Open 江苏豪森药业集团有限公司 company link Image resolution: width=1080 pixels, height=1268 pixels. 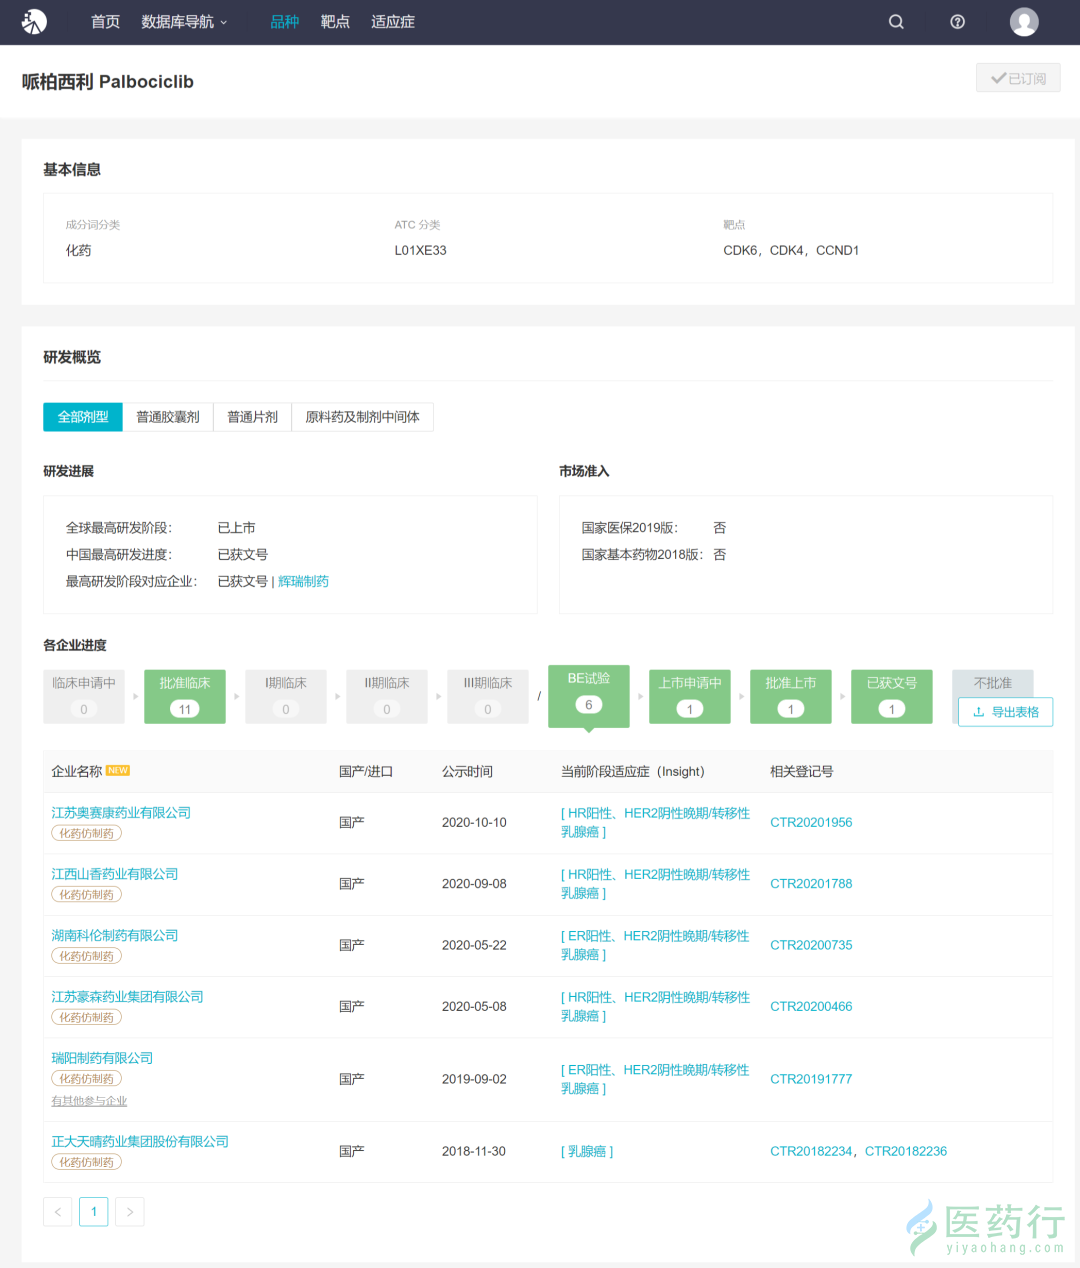(x=127, y=997)
